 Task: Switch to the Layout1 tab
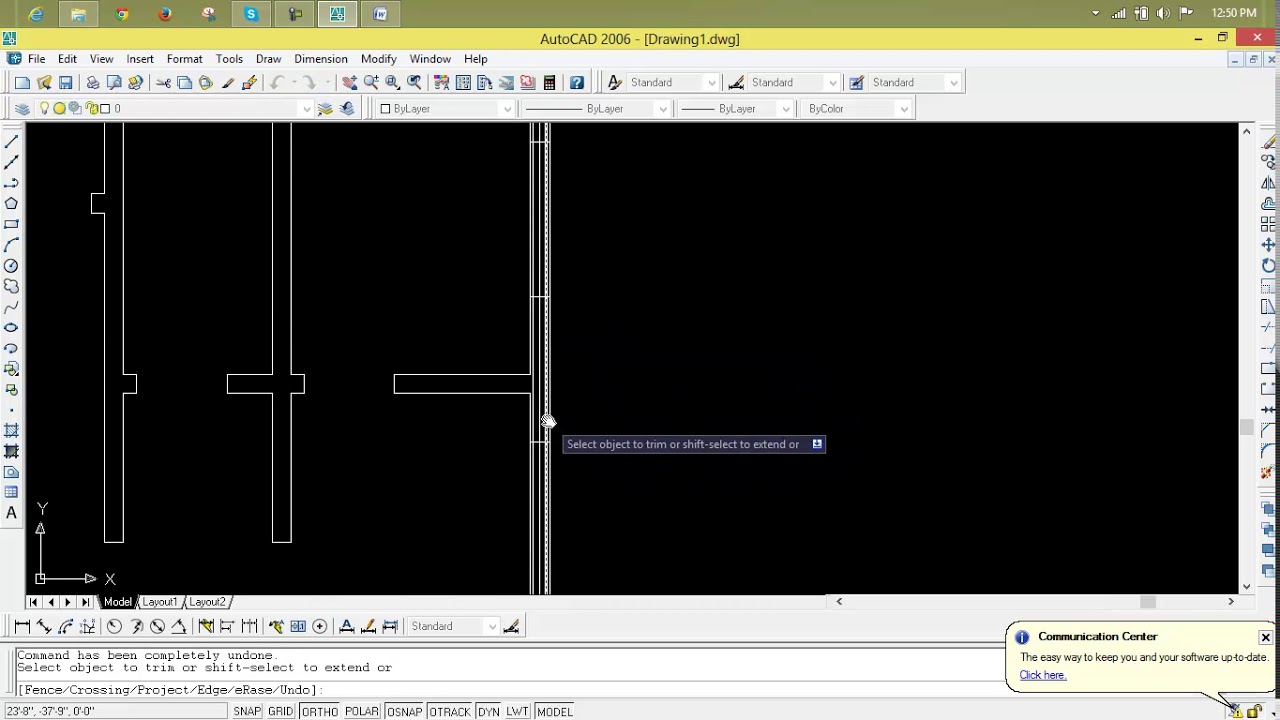(160, 602)
